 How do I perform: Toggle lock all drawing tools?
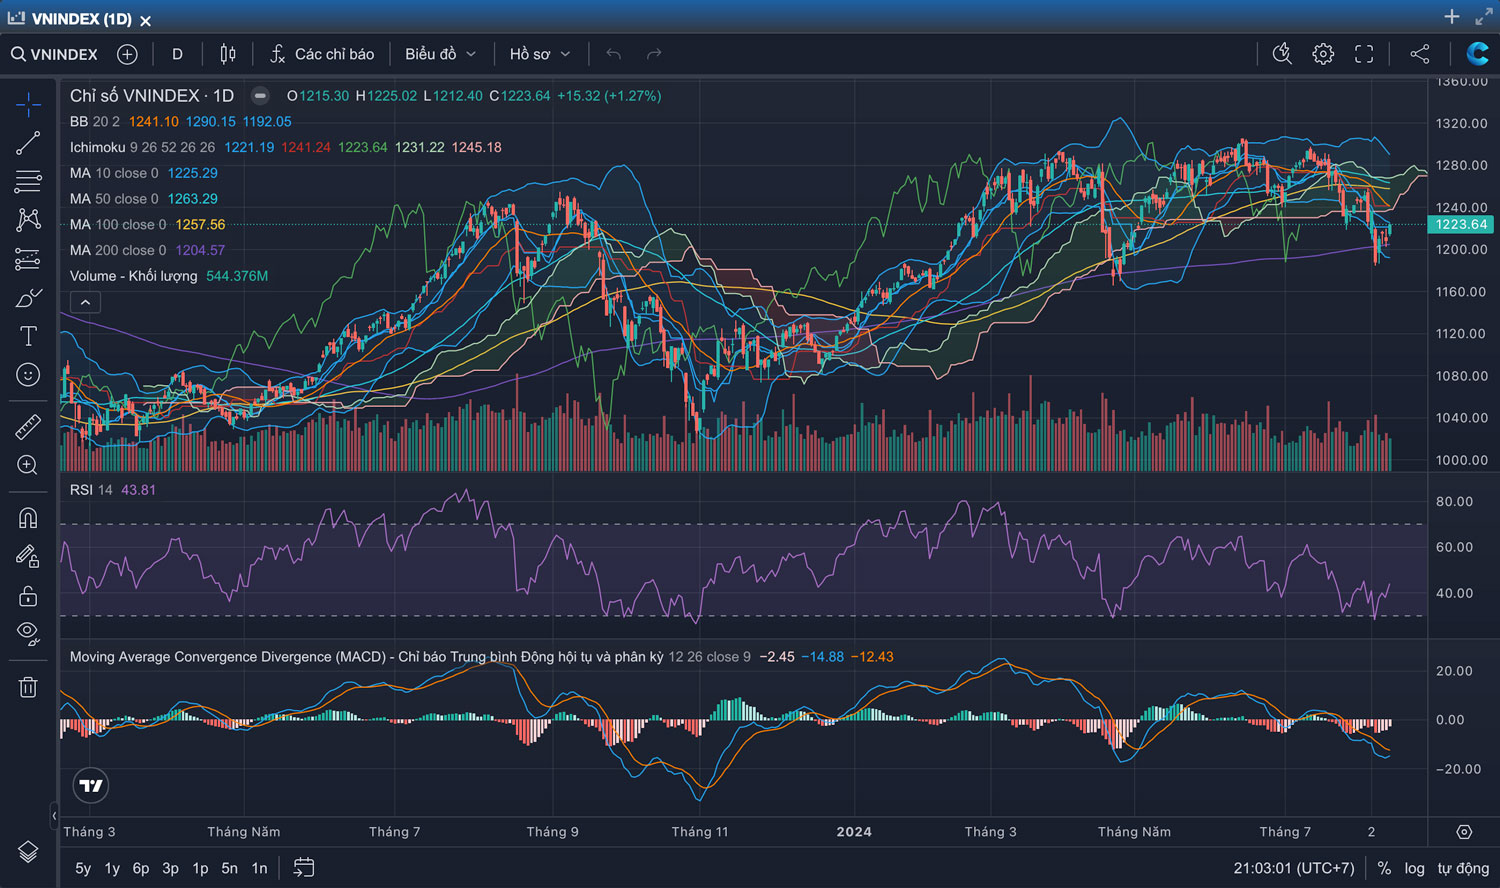(x=28, y=596)
